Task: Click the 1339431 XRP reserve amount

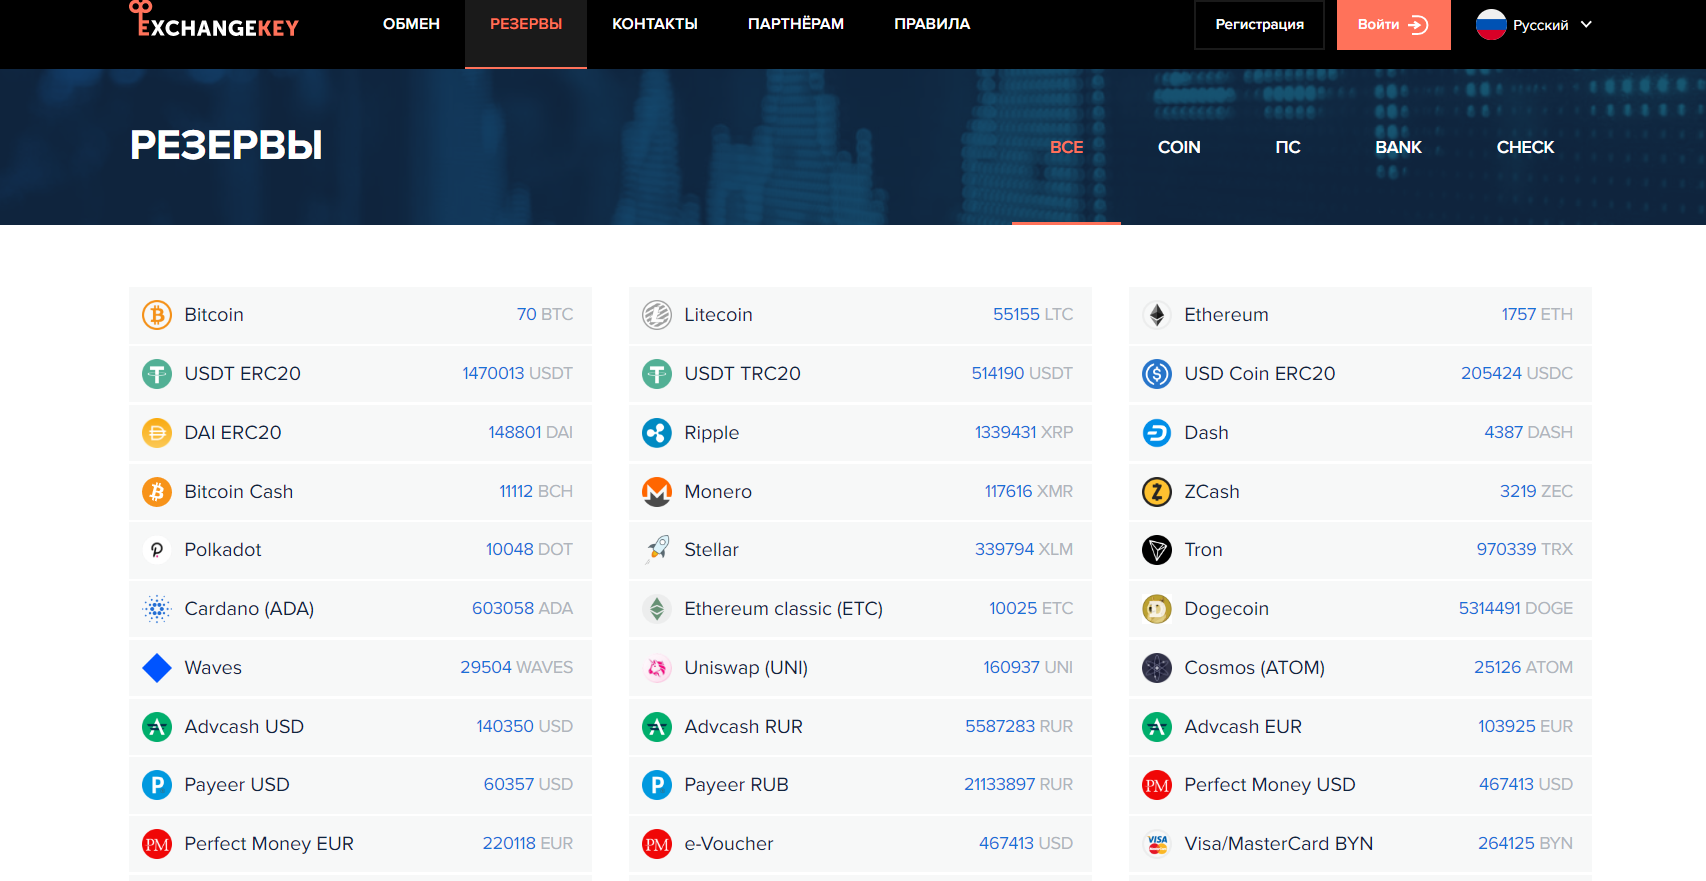Action: [1024, 433]
